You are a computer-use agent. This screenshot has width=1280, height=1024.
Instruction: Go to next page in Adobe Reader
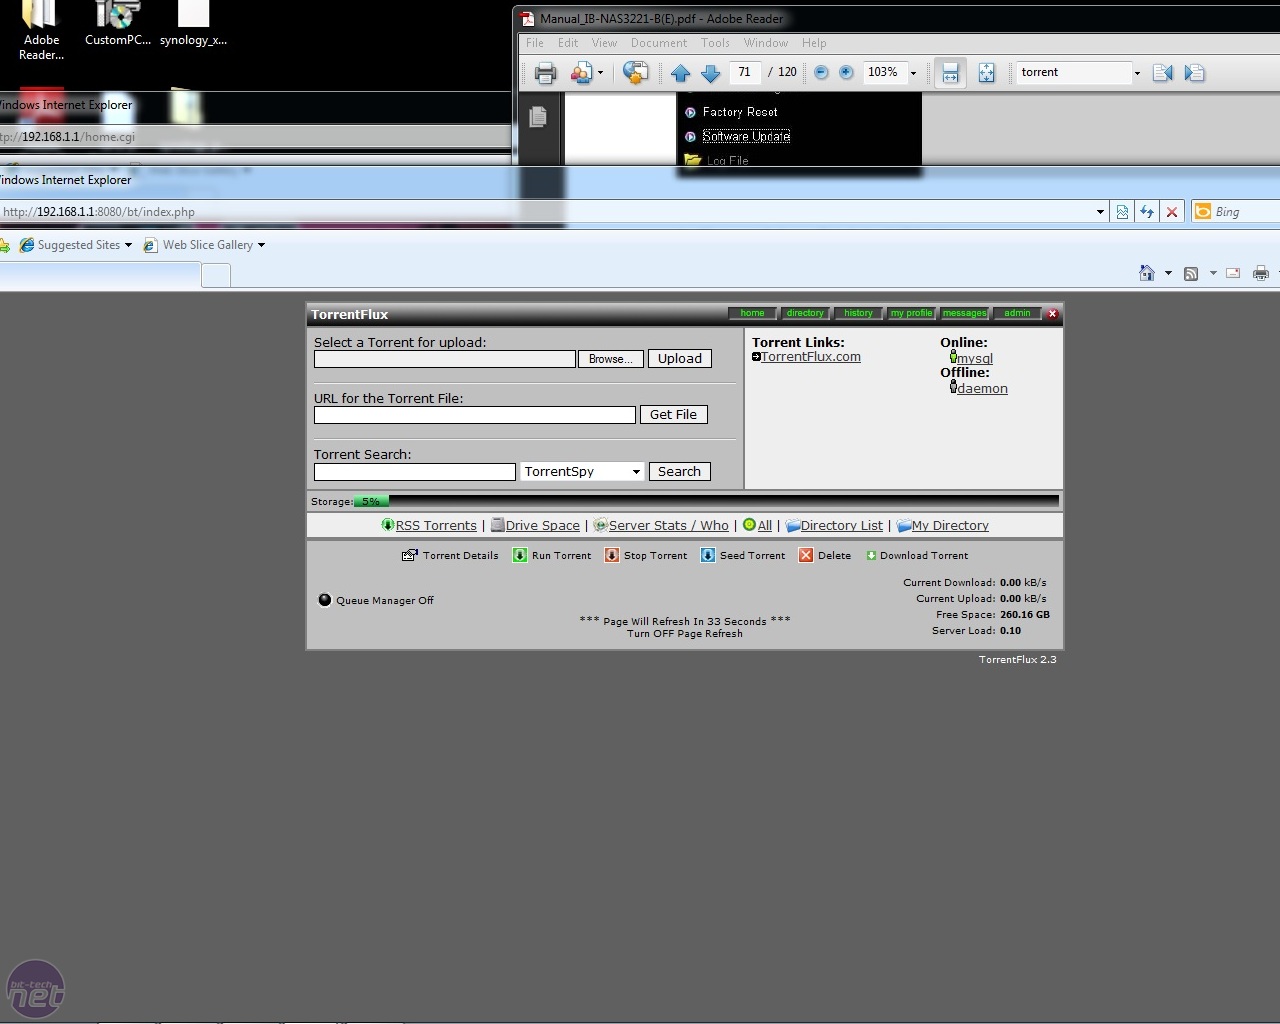(x=711, y=72)
